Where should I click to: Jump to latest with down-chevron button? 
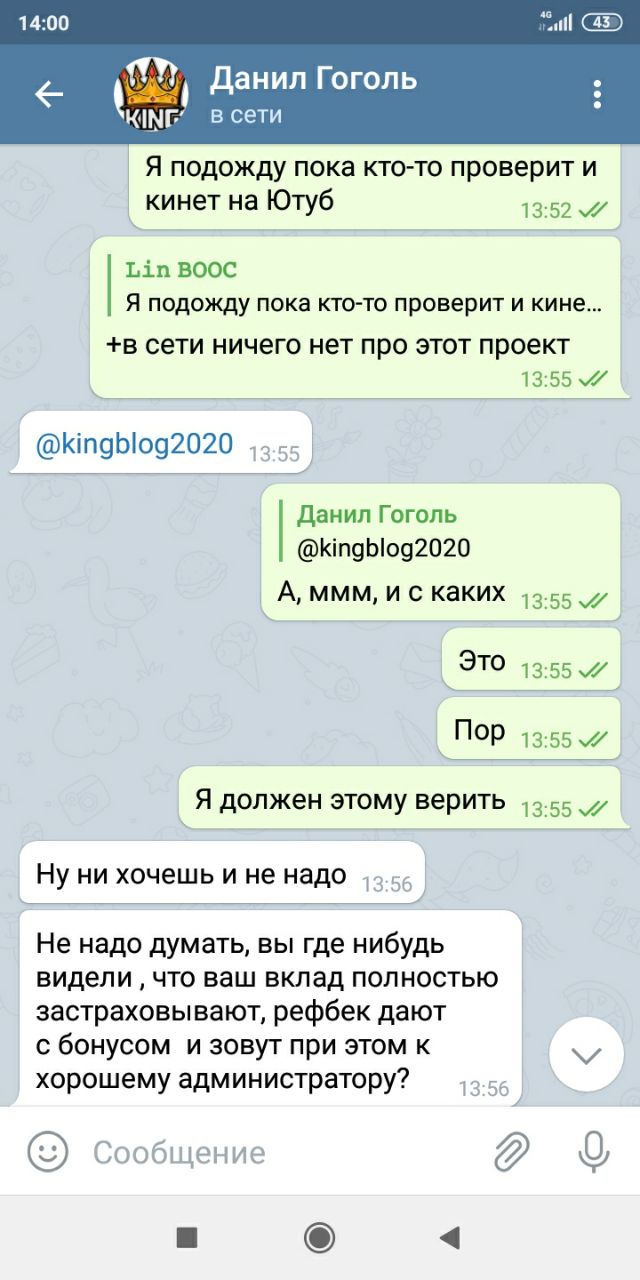pyautogui.click(x=586, y=1055)
